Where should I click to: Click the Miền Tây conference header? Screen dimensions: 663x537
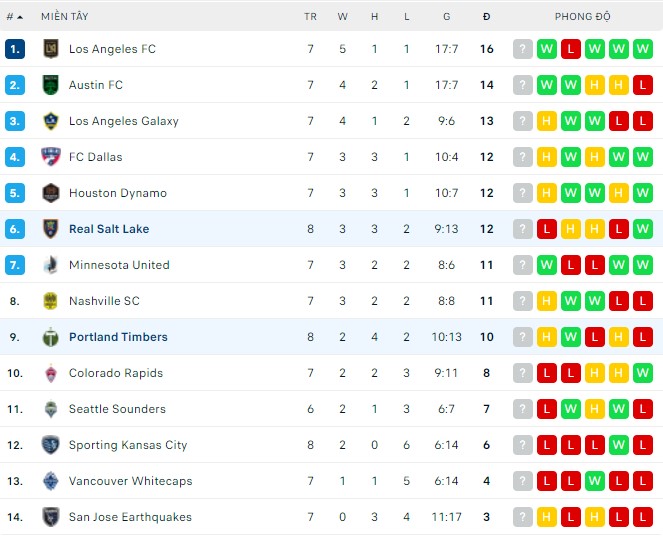(62, 17)
